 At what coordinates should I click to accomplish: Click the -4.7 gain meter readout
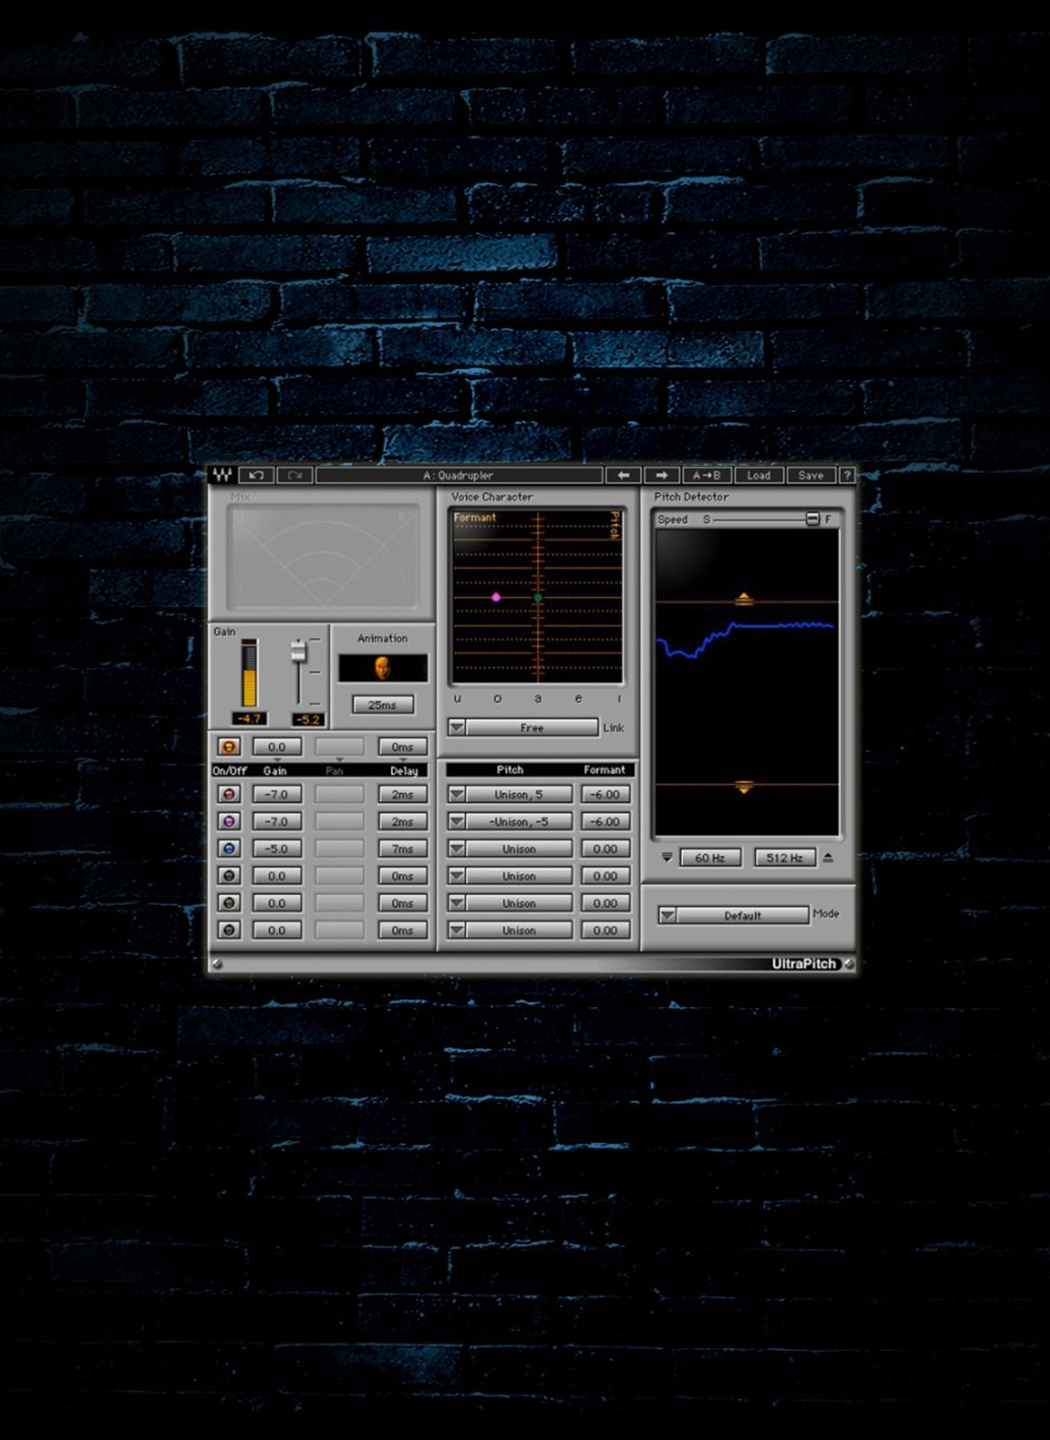[x=249, y=719]
